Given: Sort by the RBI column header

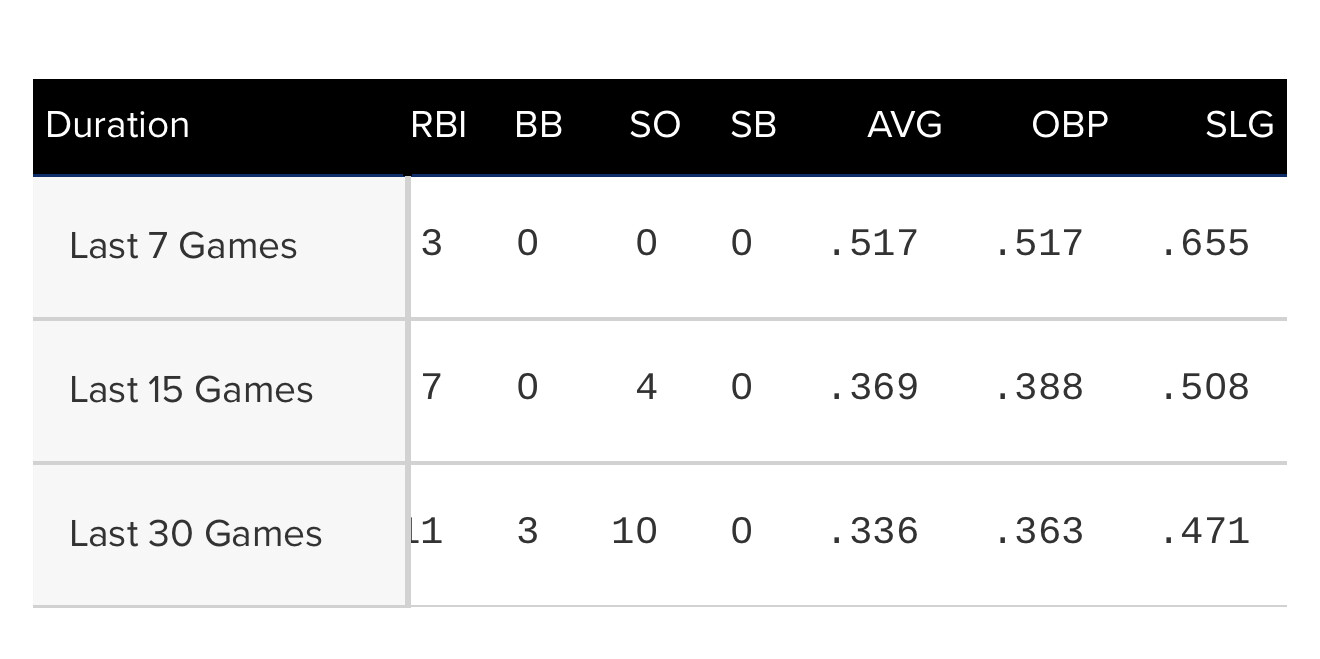Looking at the screenshot, I should [439, 125].
